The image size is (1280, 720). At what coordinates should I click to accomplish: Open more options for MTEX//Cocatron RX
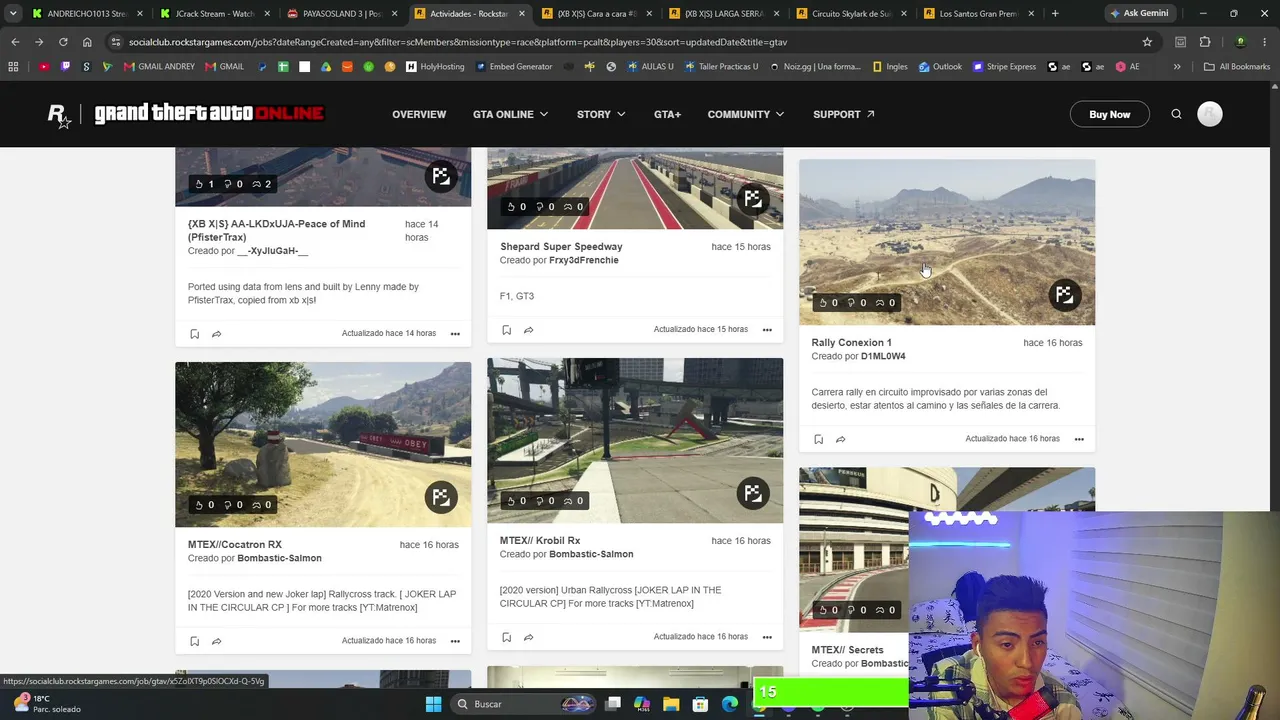(455, 641)
